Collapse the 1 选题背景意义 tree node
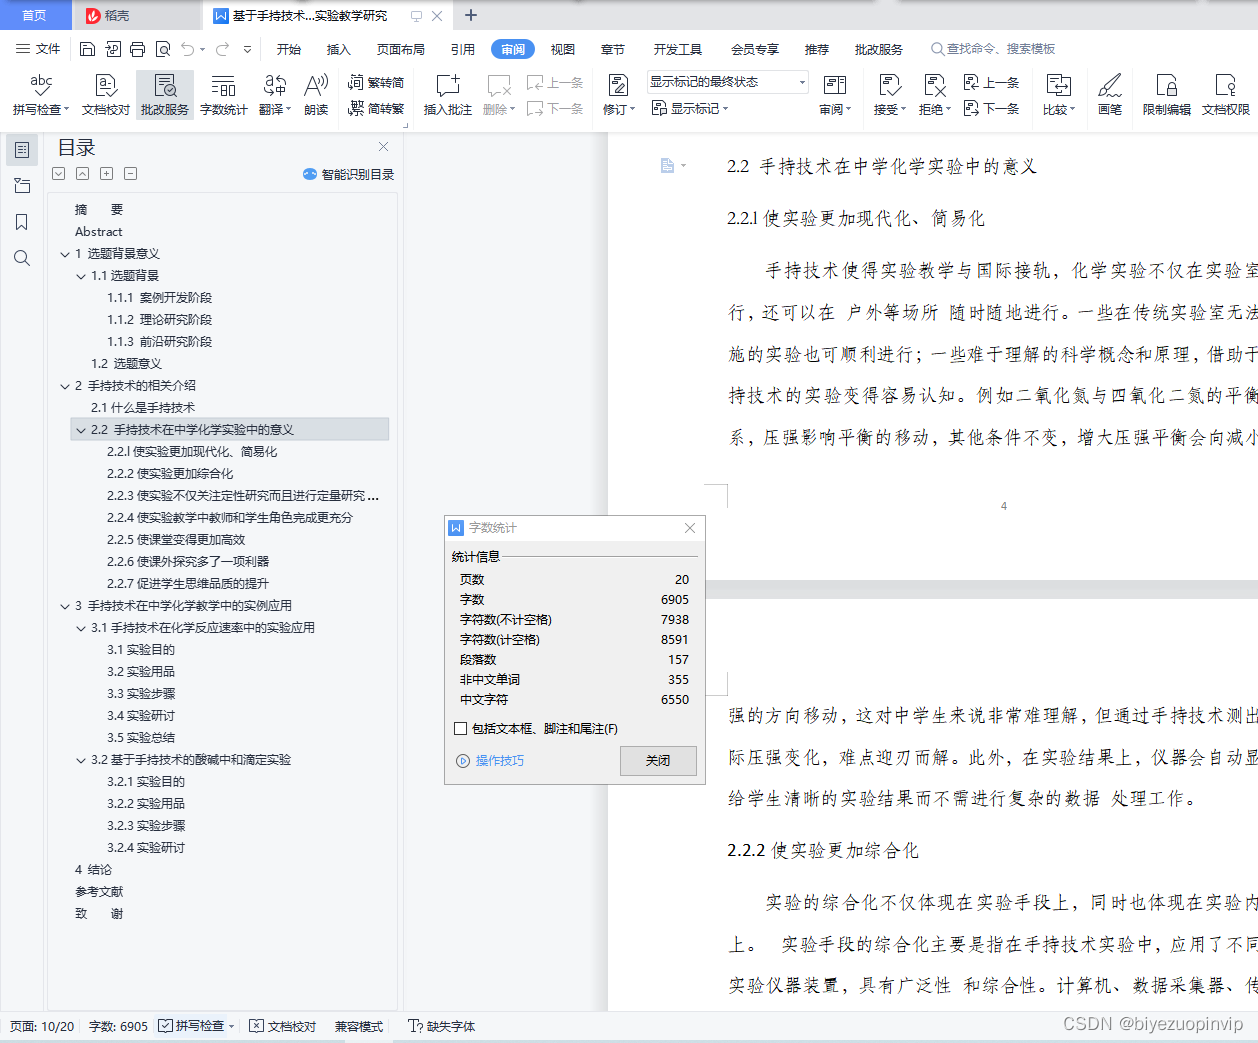The height and width of the screenshot is (1043, 1258). [65, 254]
